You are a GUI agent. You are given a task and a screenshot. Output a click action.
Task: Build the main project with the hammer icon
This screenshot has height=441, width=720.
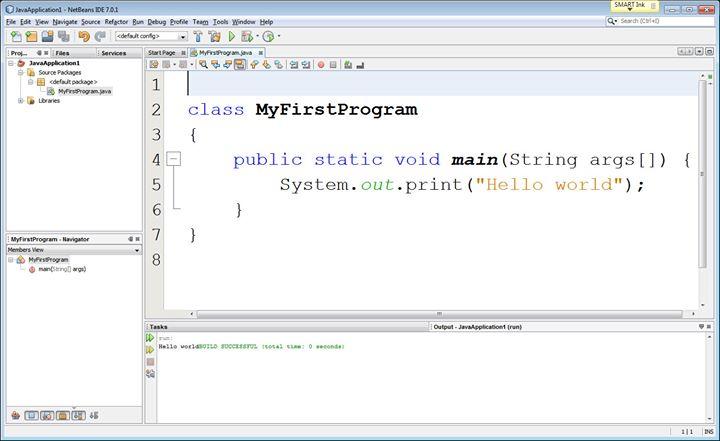198,36
